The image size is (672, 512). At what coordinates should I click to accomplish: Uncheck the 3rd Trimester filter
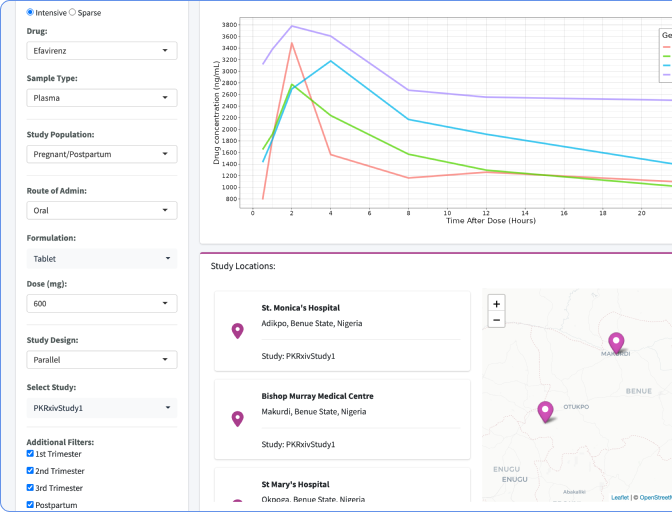pyautogui.click(x=30, y=488)
